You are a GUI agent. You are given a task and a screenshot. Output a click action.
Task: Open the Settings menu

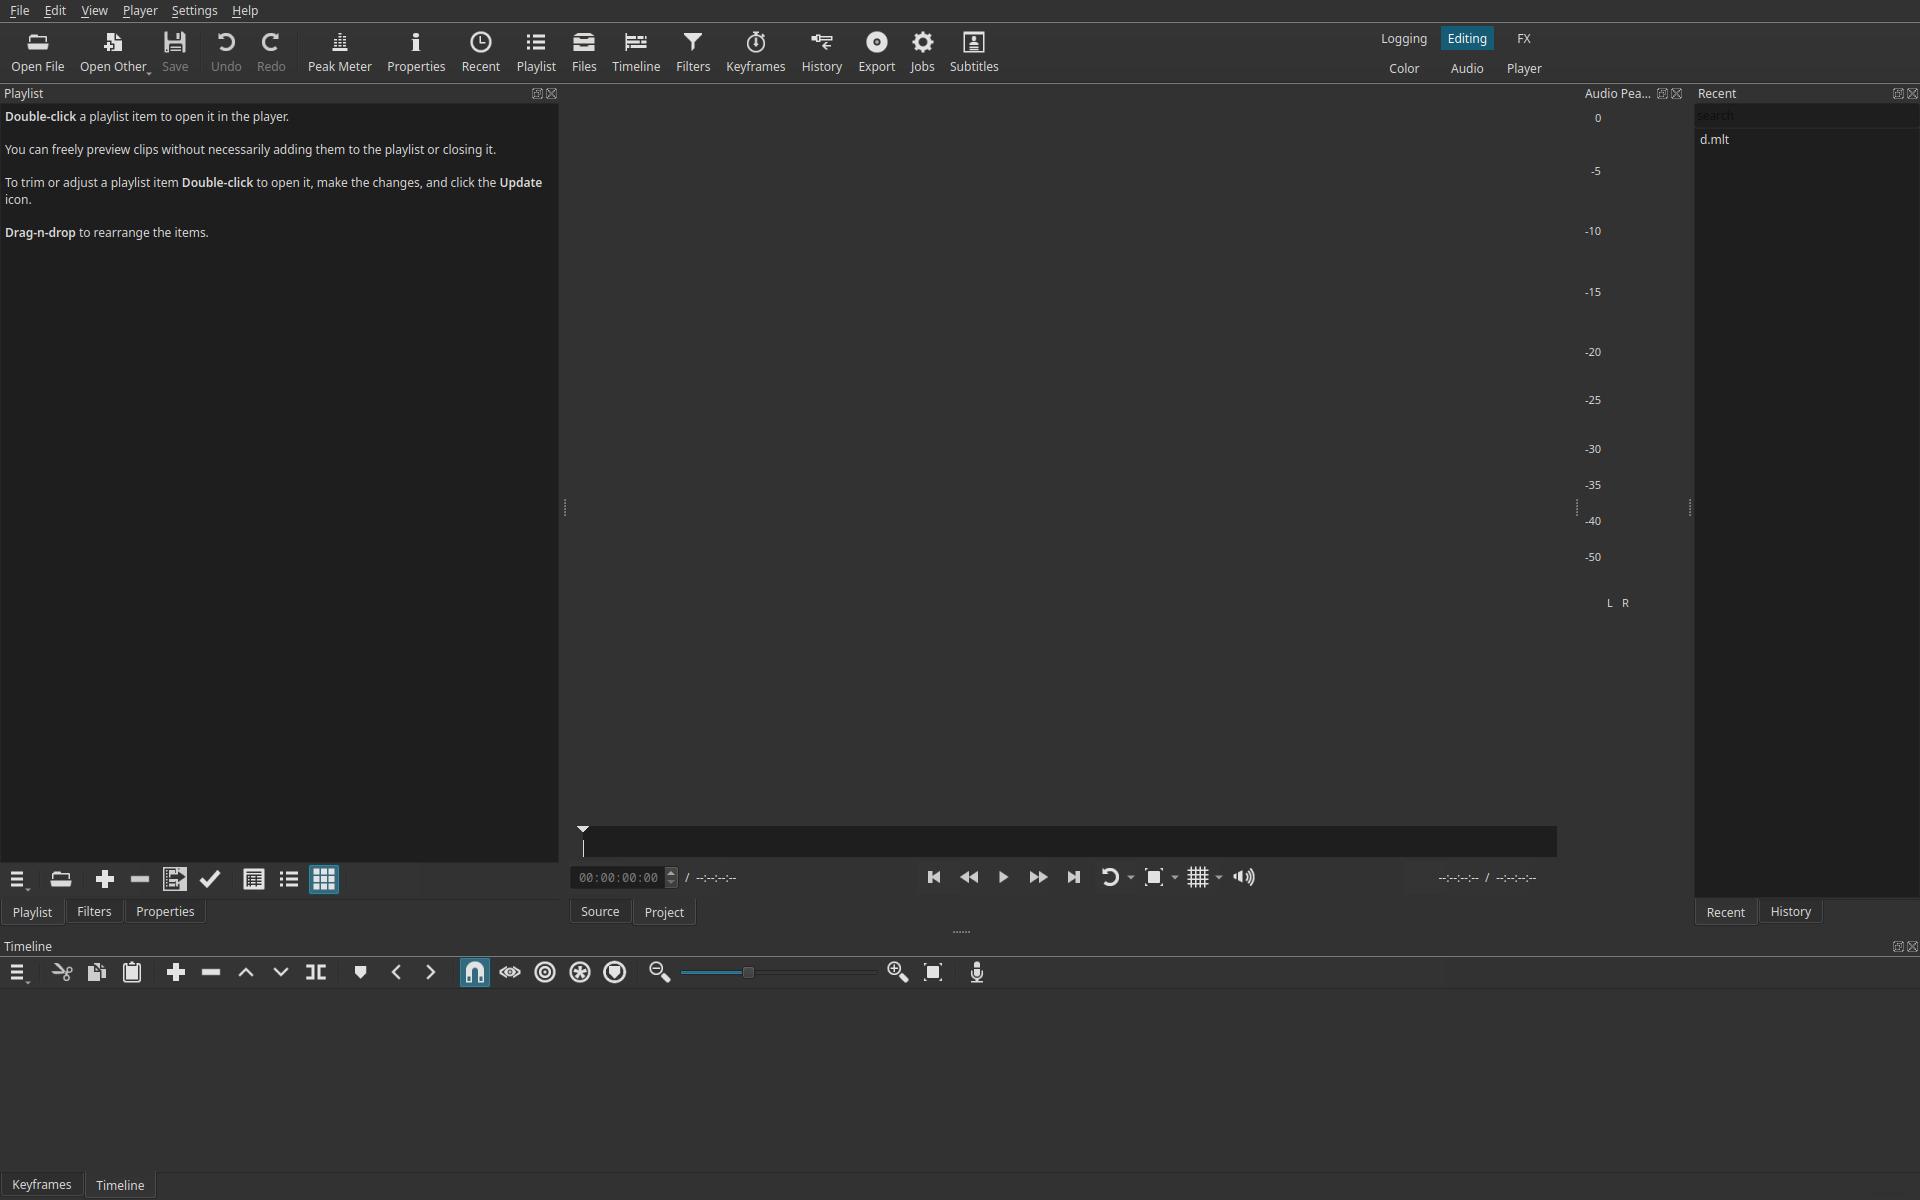click(194, 11)
